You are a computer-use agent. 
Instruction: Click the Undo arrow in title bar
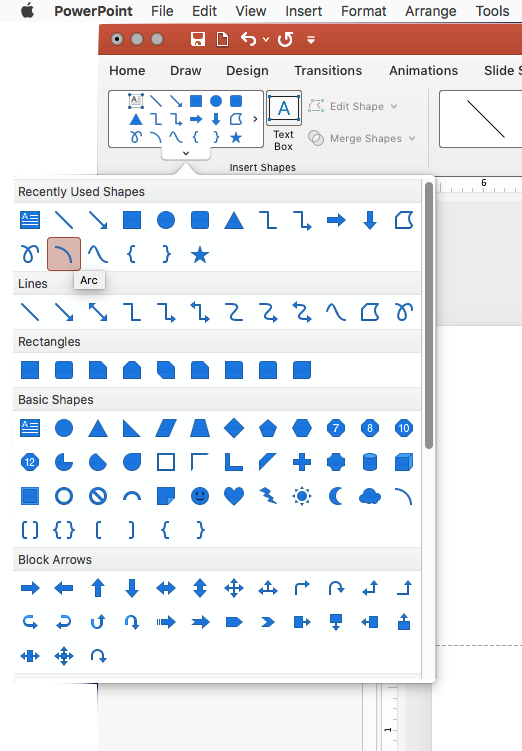pyautogui.click(x=248, y=39)
